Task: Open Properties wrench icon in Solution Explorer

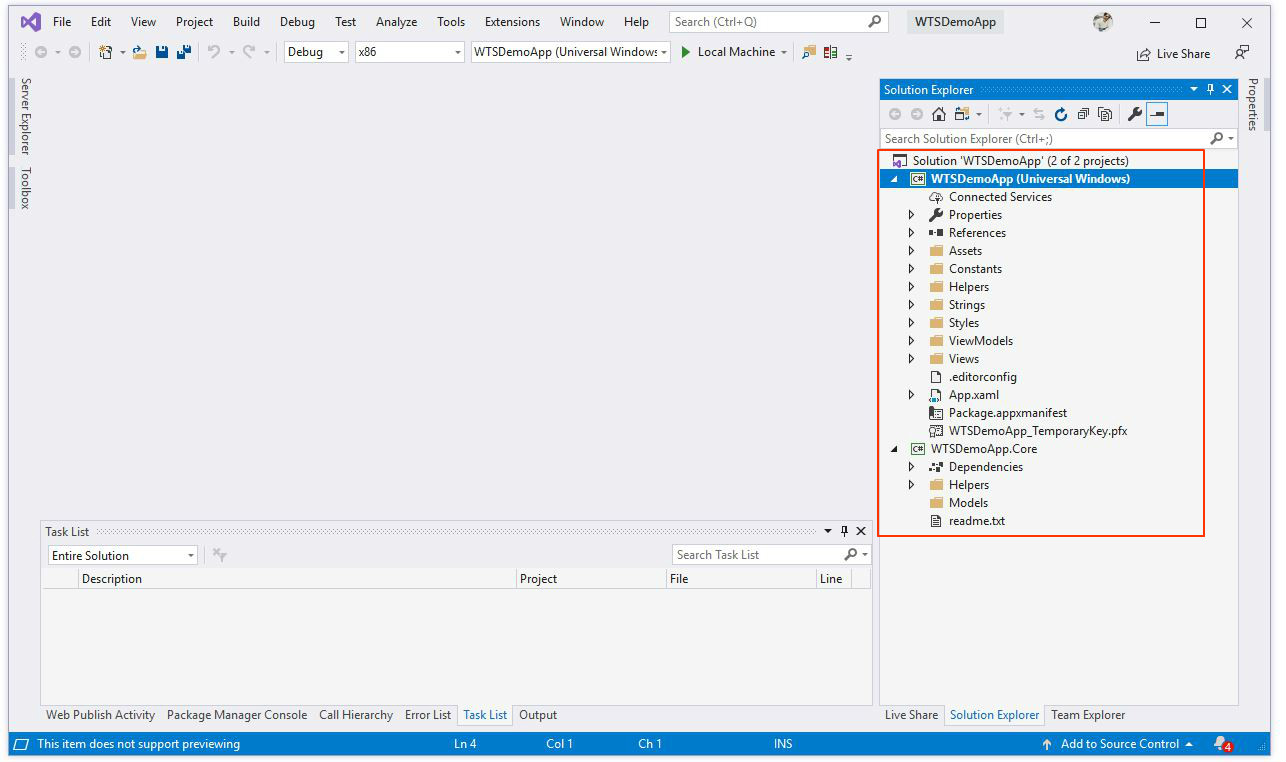Action: (x=1134, y=114)
